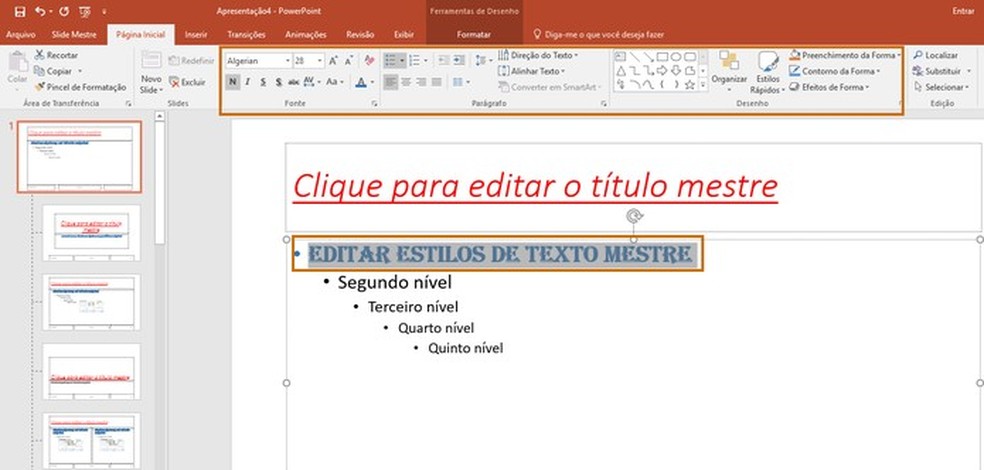The image size is (984, 470).
Task: Align text to the left
Action: 390,82
